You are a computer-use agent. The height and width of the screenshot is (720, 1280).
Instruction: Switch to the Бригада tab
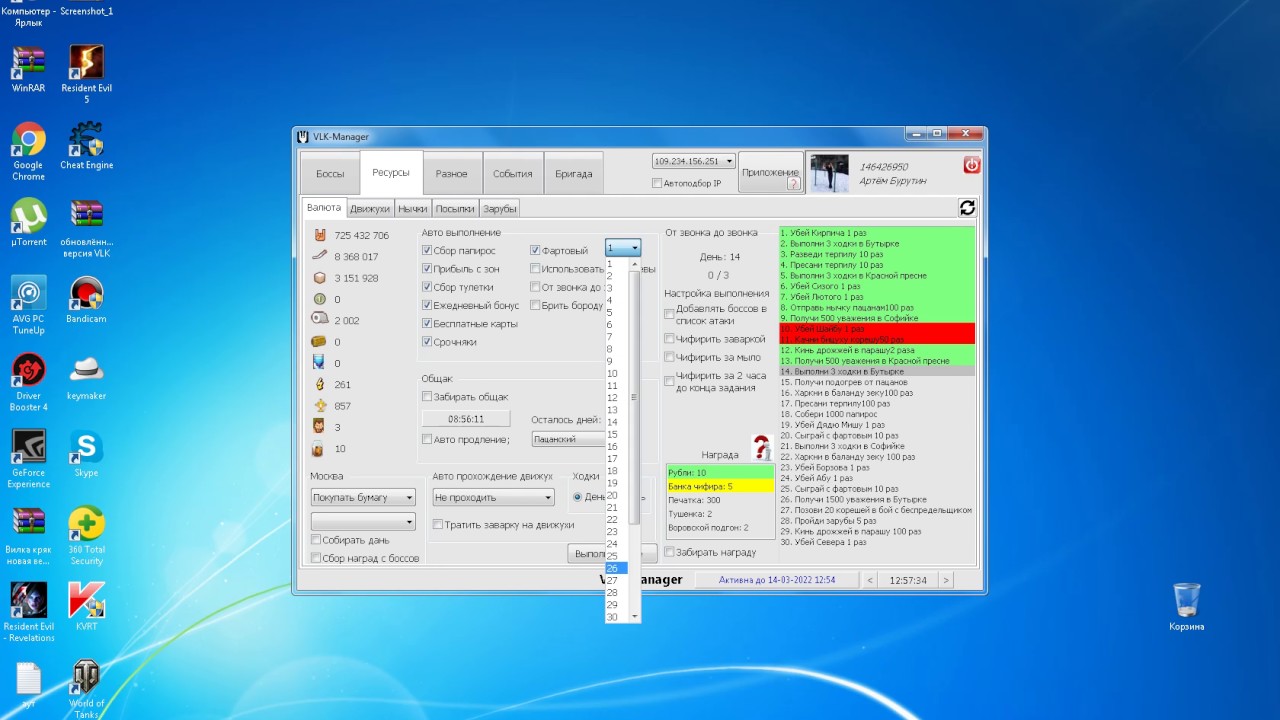(574, 173)
